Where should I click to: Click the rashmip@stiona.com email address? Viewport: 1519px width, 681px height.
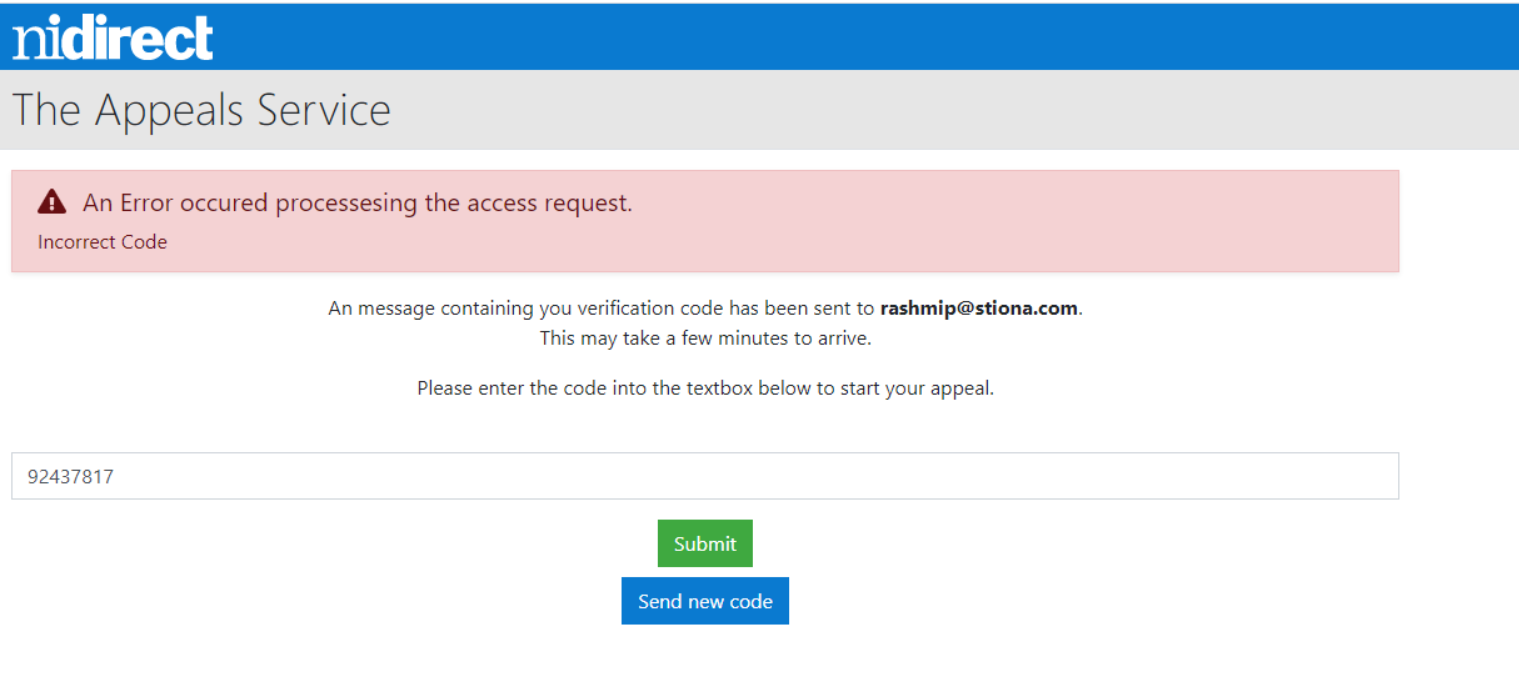point(979,308)
